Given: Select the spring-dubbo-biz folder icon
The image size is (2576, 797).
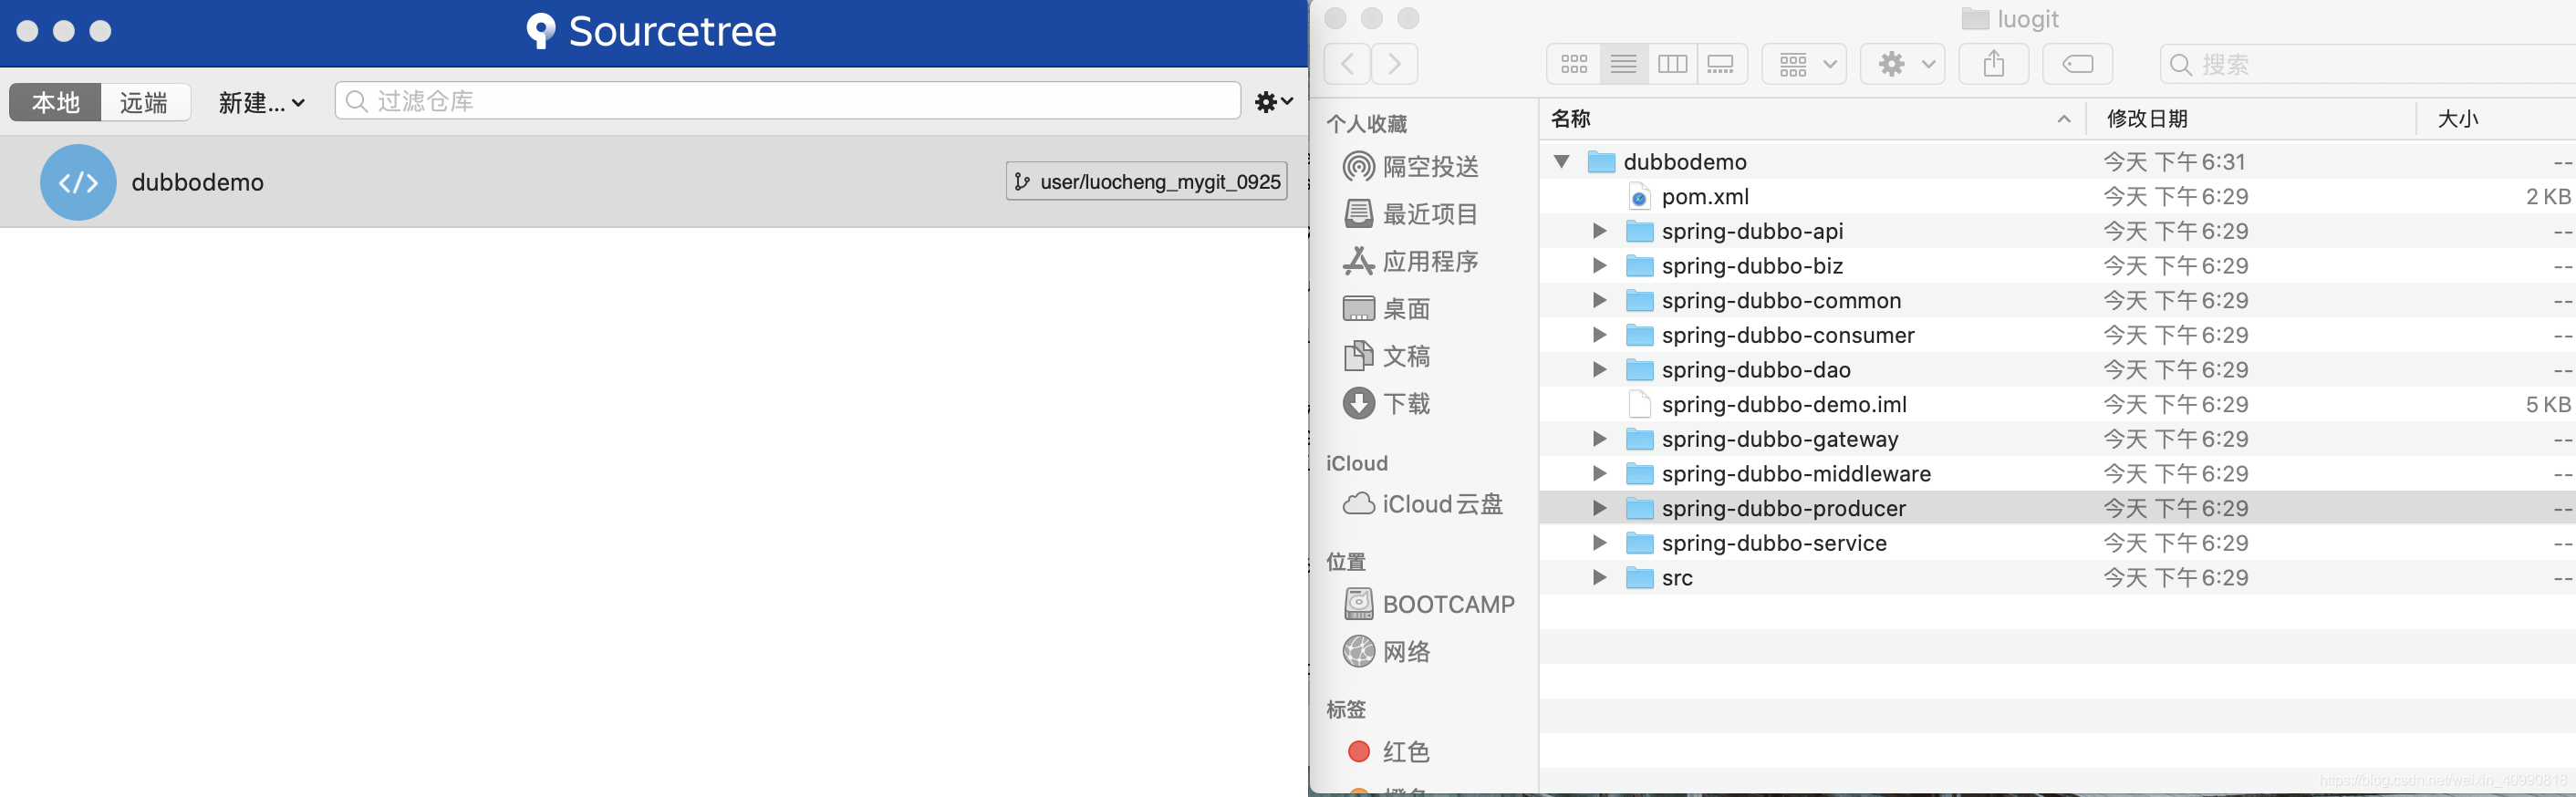Looking at the screenshot, I should 1640,265.
